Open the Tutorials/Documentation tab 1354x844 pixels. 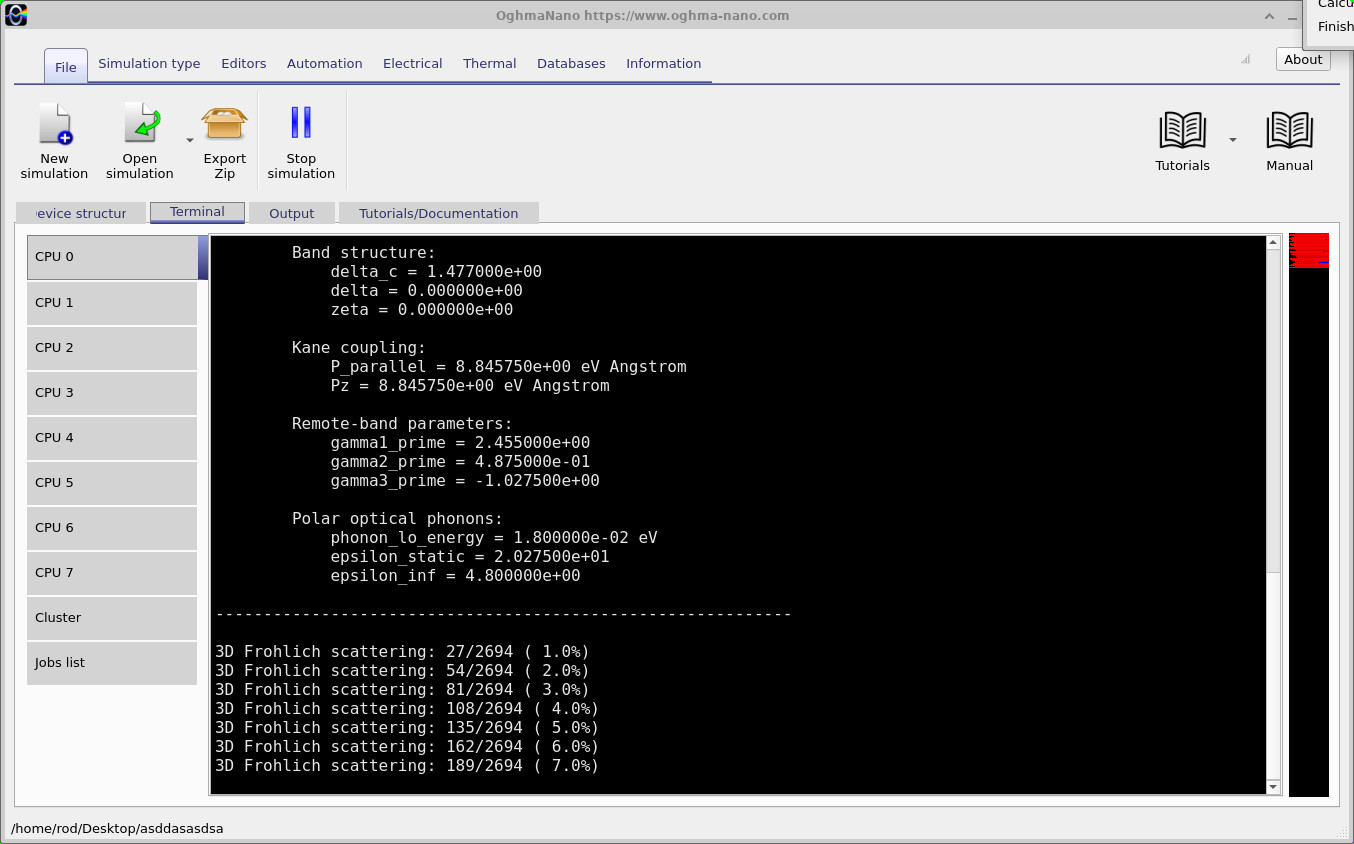[439, 213]
